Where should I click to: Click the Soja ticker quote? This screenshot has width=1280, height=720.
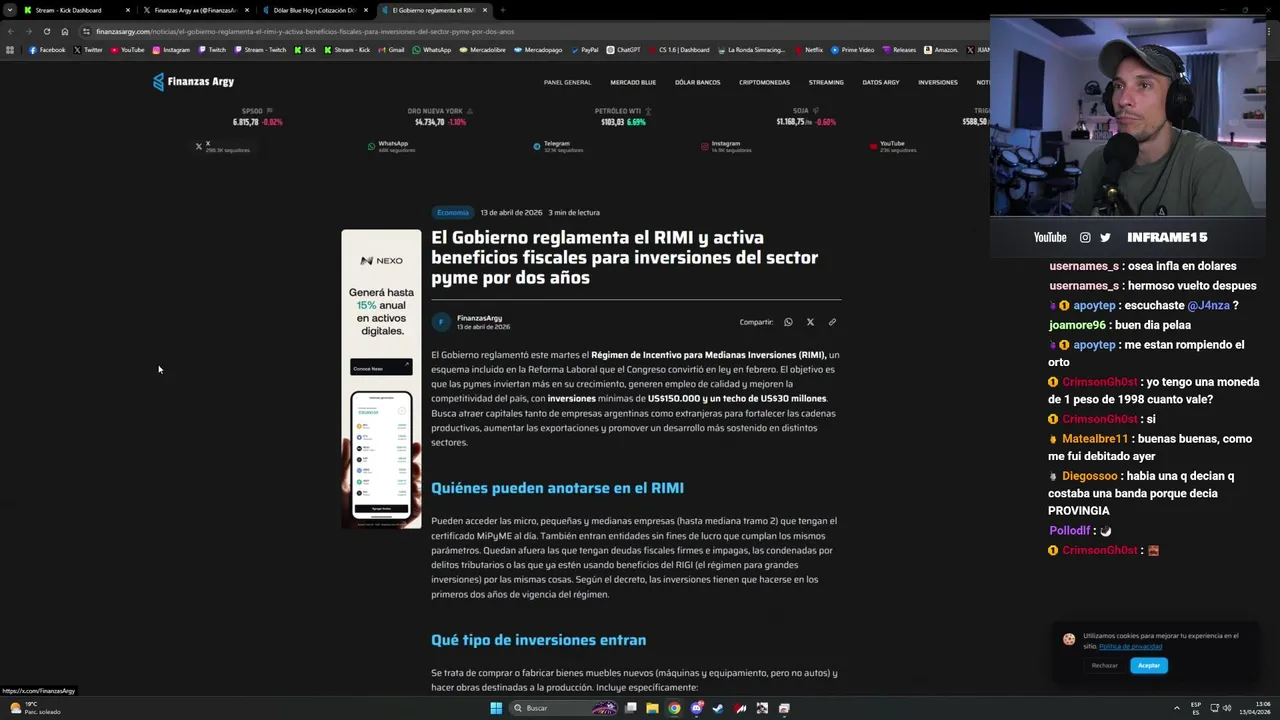(x=806, y=117)
